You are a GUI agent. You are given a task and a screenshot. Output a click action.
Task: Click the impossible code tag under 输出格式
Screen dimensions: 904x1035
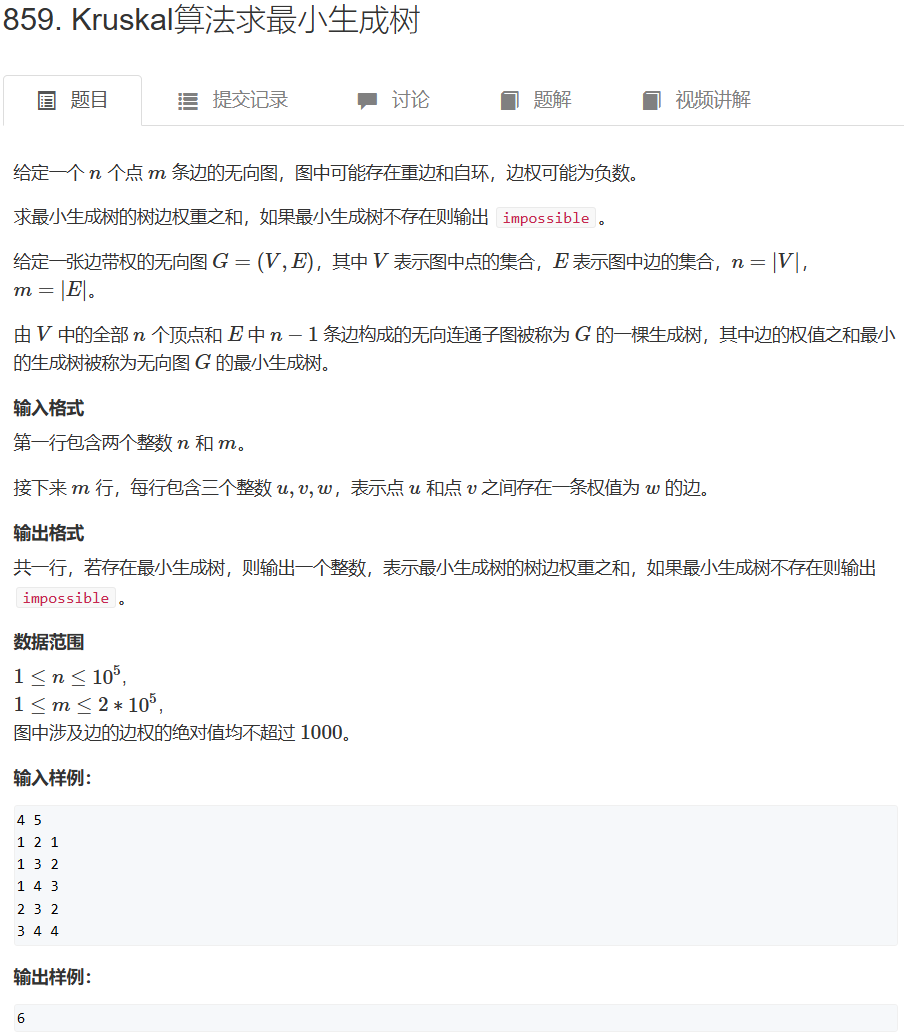tap(66, 598)
